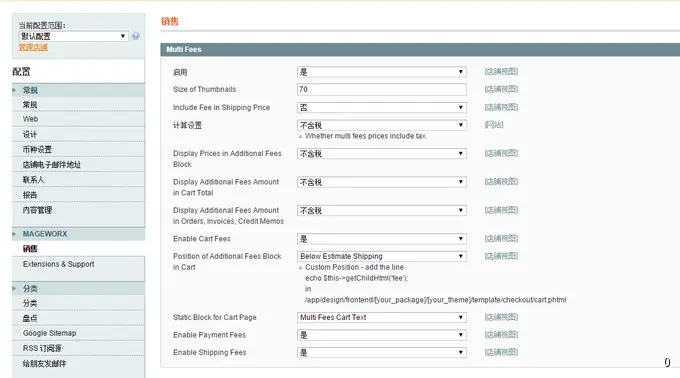Click the Enable Cart Fees label
Screen dimensions: 680x378
tap(202, 239)
